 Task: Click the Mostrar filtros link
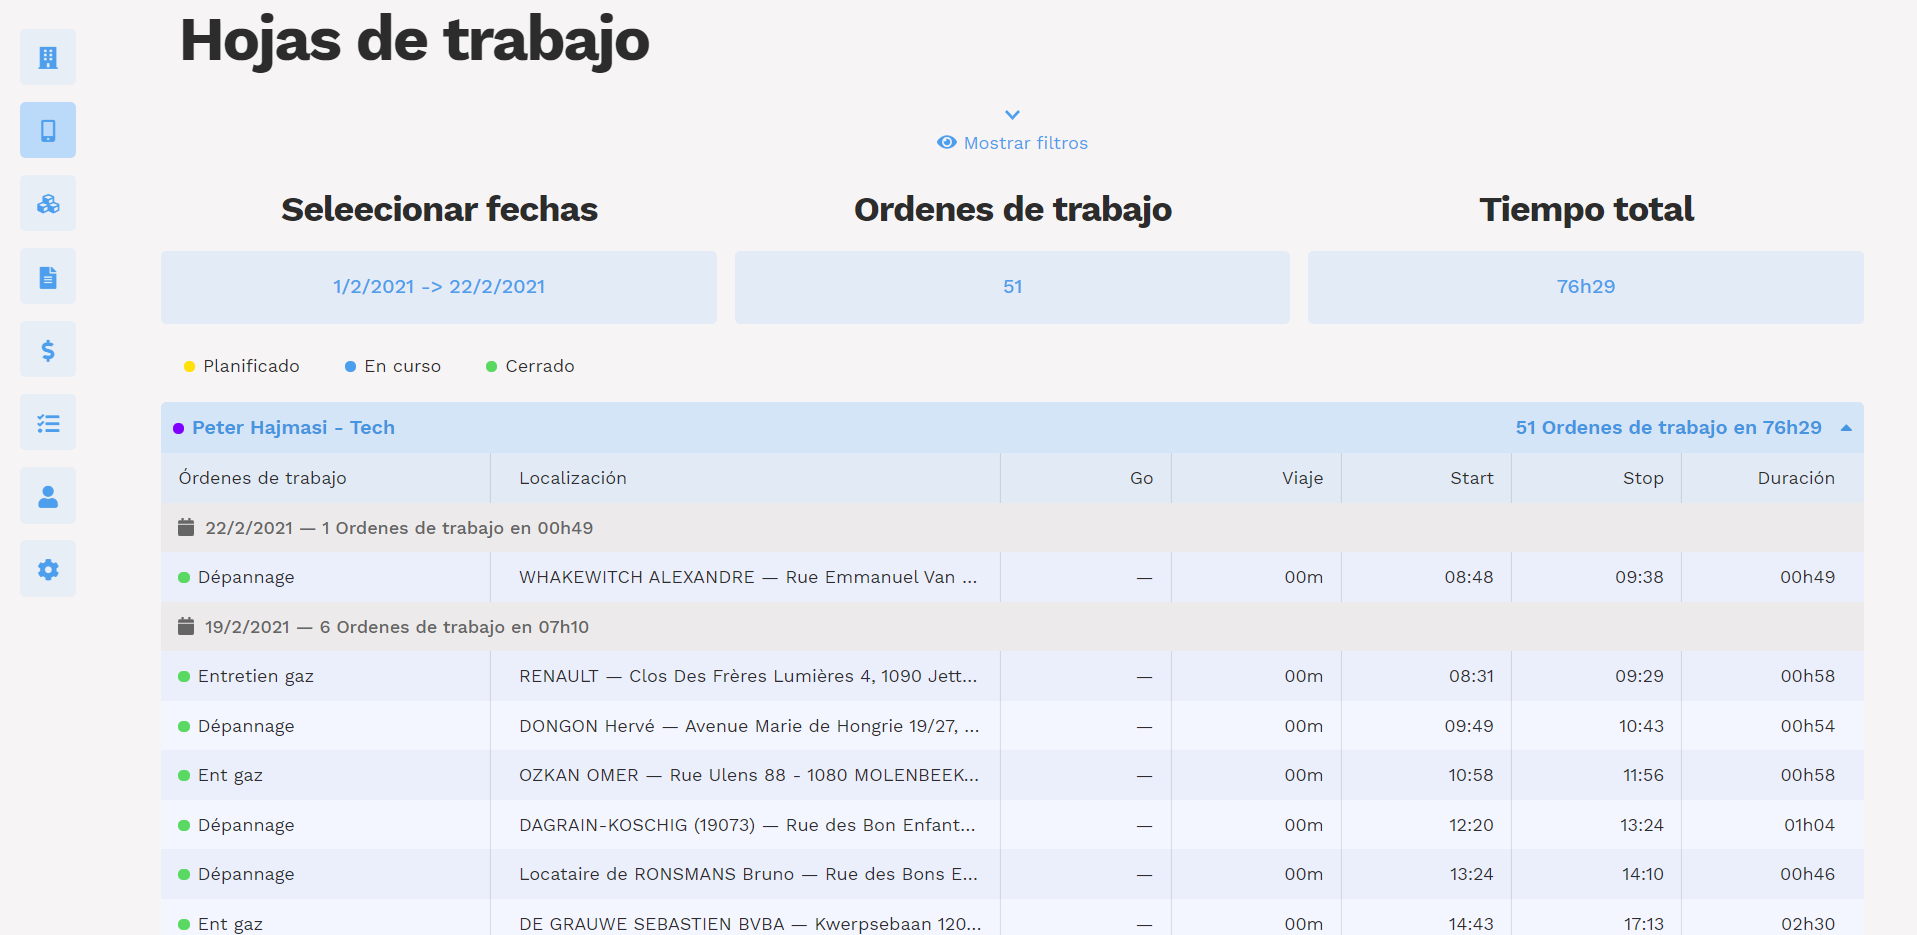click(x=1012, y=142)
